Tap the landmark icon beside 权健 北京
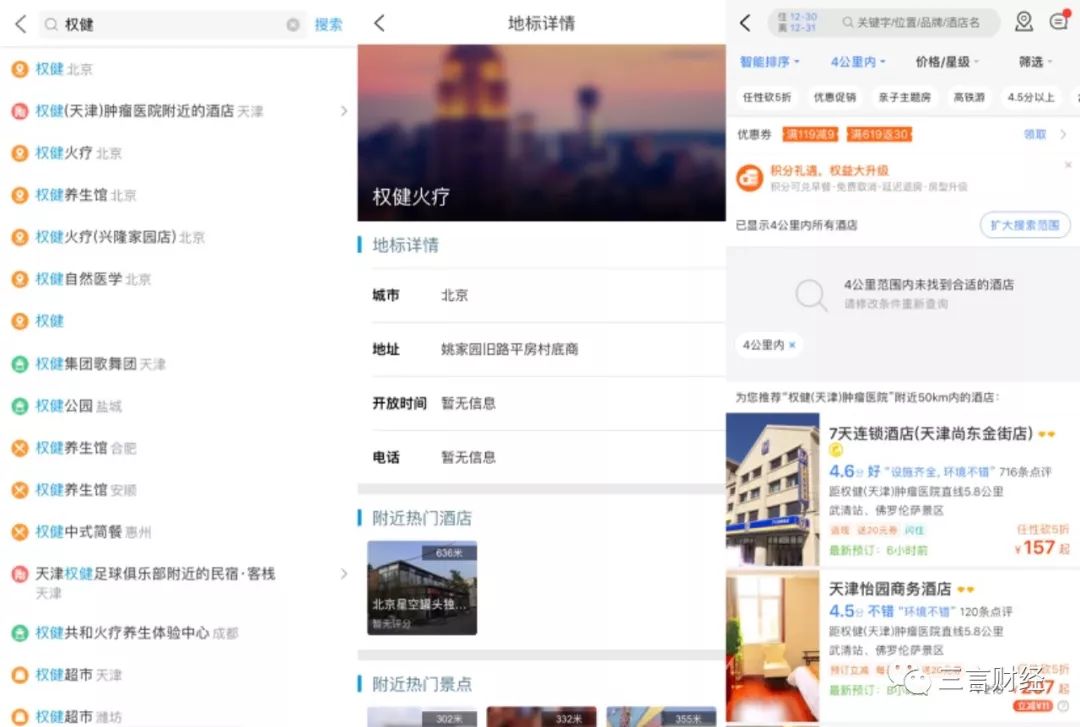The height and width of the screenshot is (727, 1080). tap(20, 69)
